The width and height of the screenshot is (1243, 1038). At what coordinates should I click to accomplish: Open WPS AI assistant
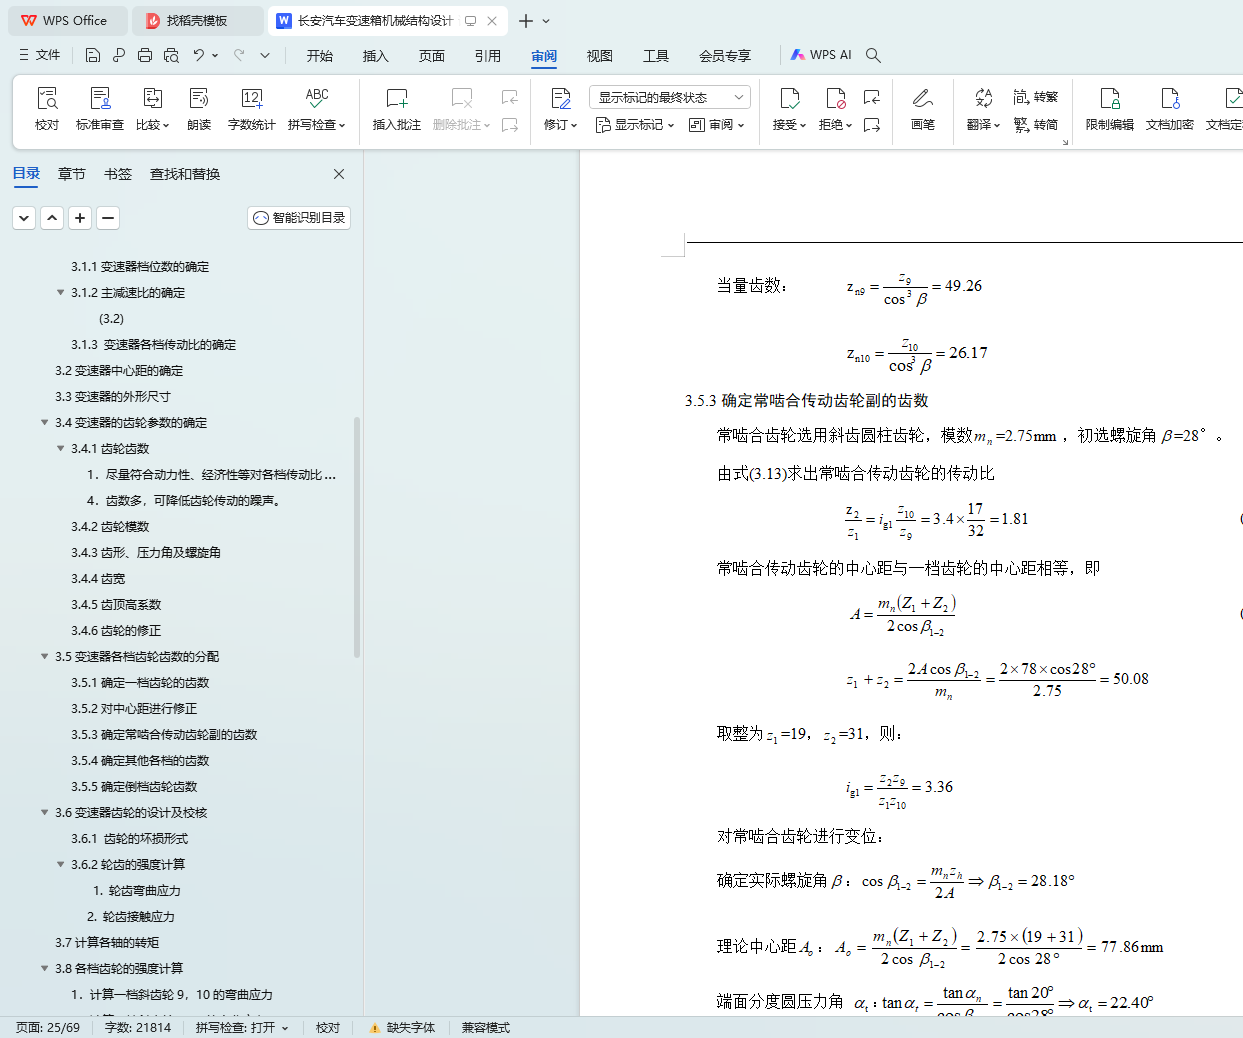point(821,55)
